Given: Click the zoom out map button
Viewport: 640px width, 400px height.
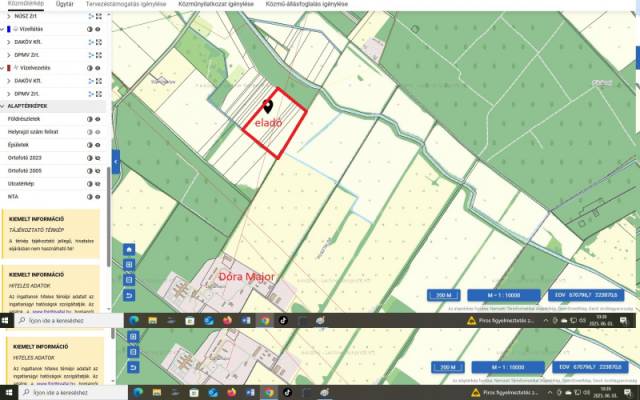Looking at the screenshot, I should [x=128, y=280].
